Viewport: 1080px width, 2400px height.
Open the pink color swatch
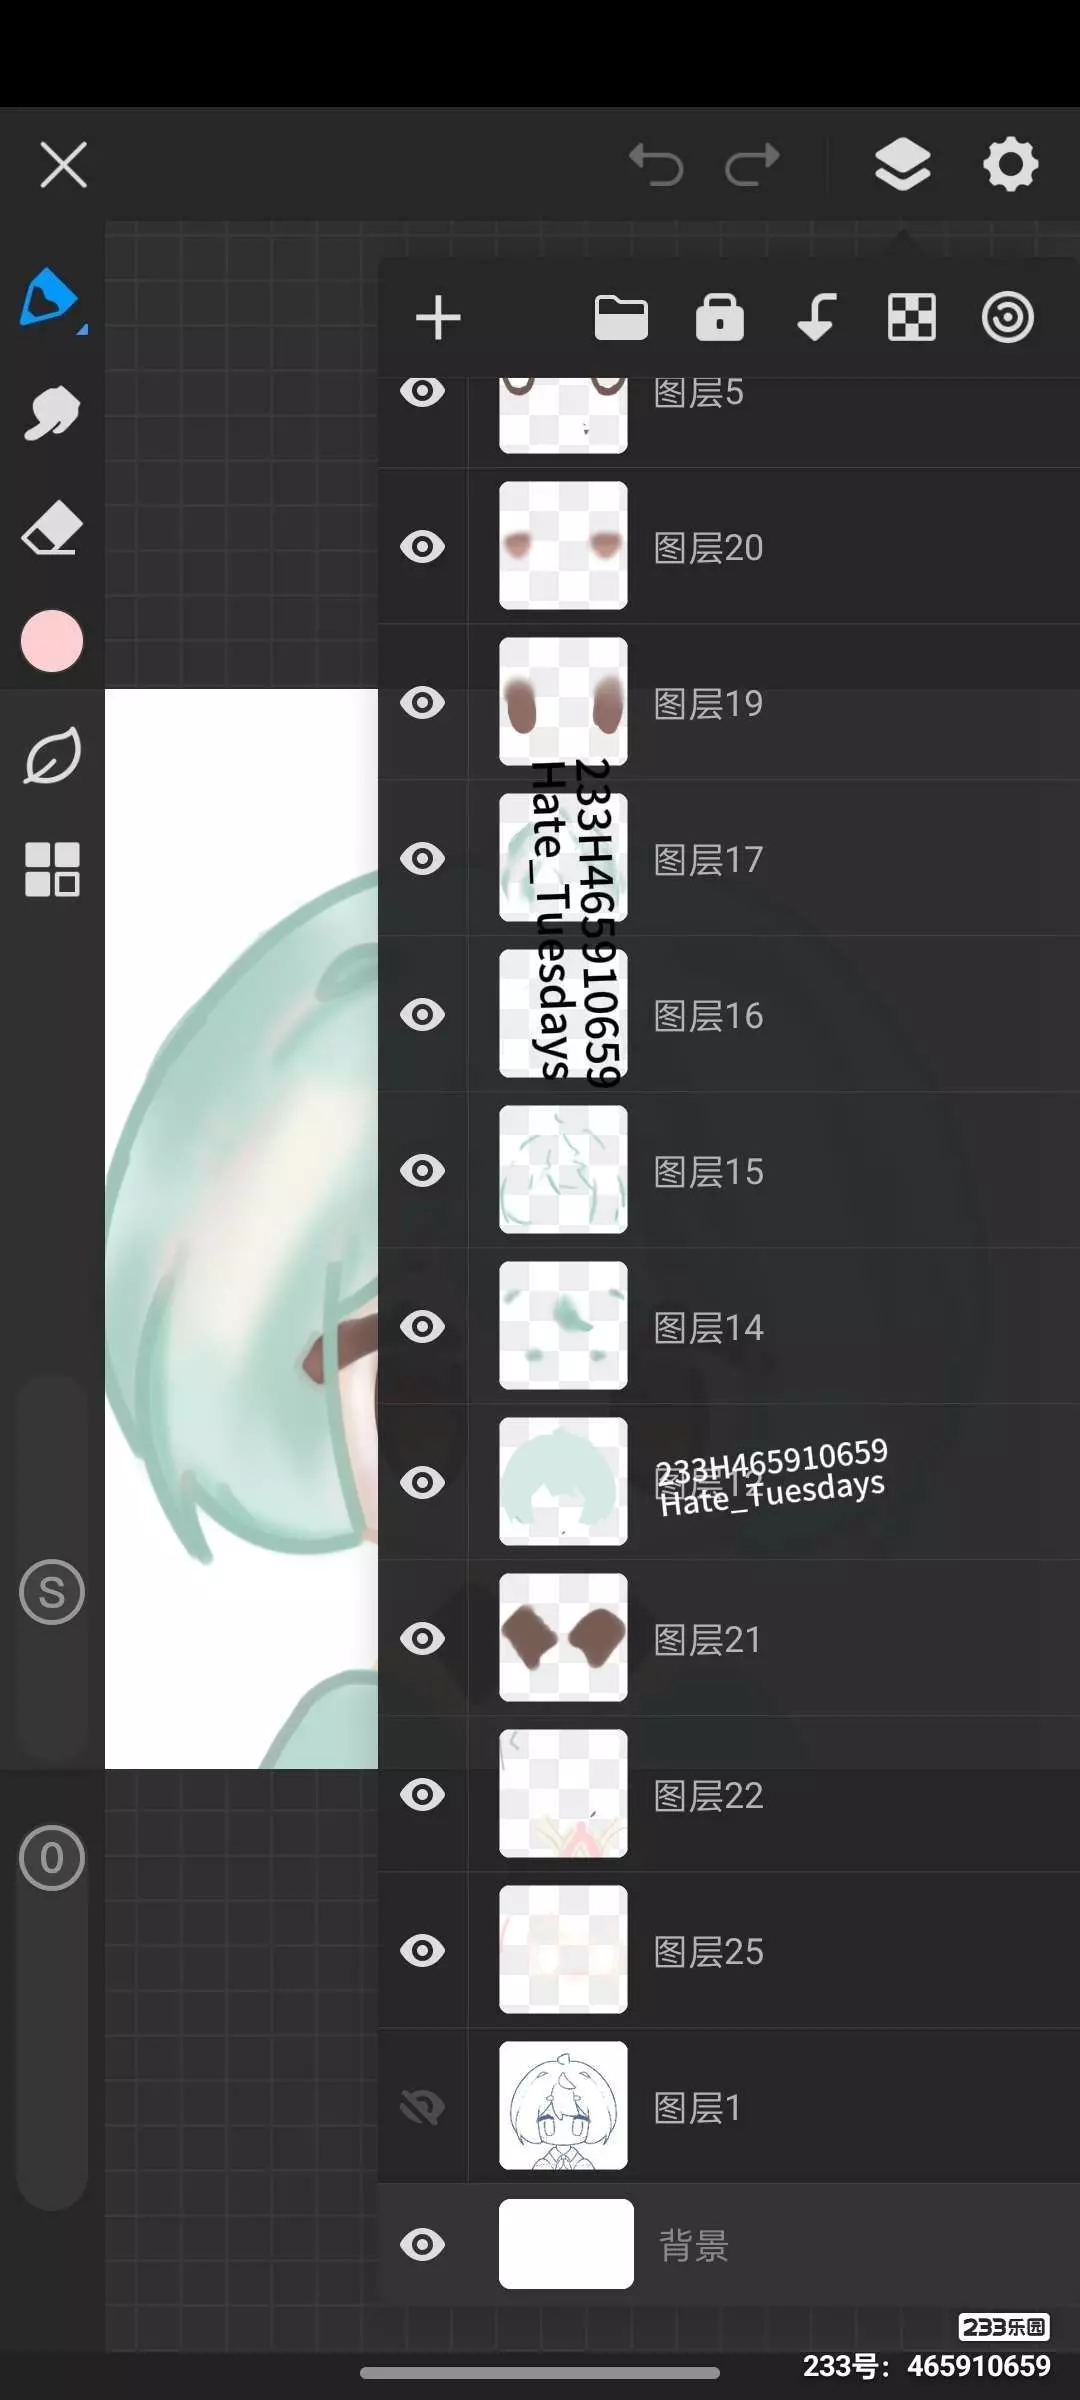click(x=52, y=641)
